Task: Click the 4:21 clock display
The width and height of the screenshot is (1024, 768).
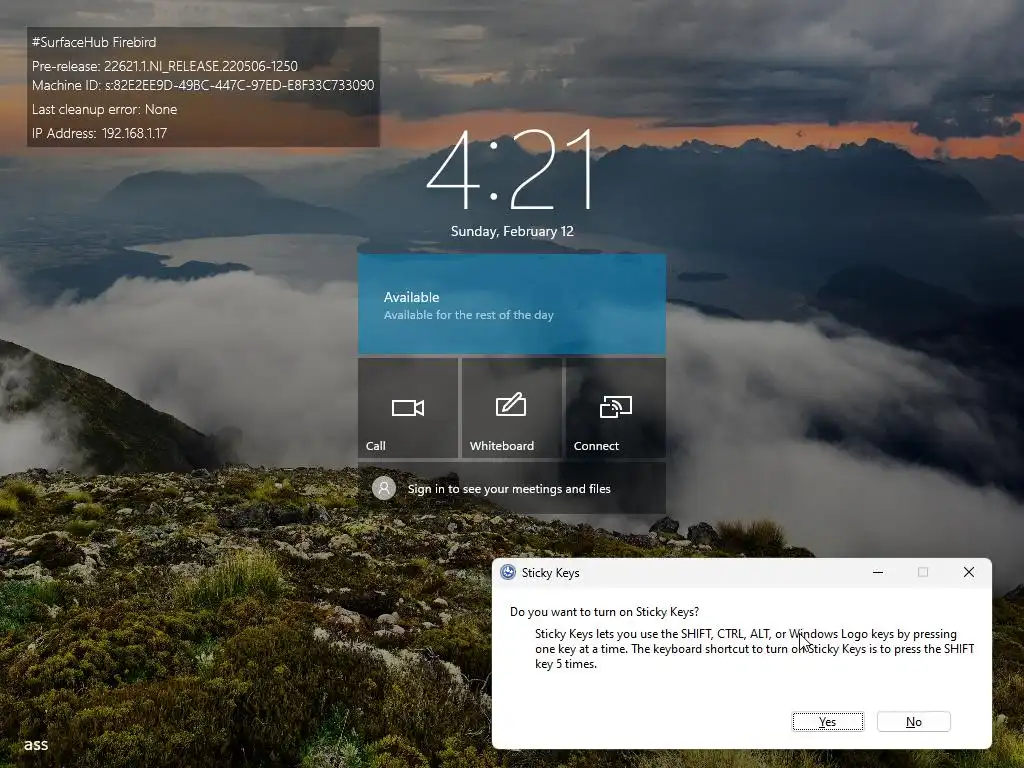Action: (x=509, y=170)
